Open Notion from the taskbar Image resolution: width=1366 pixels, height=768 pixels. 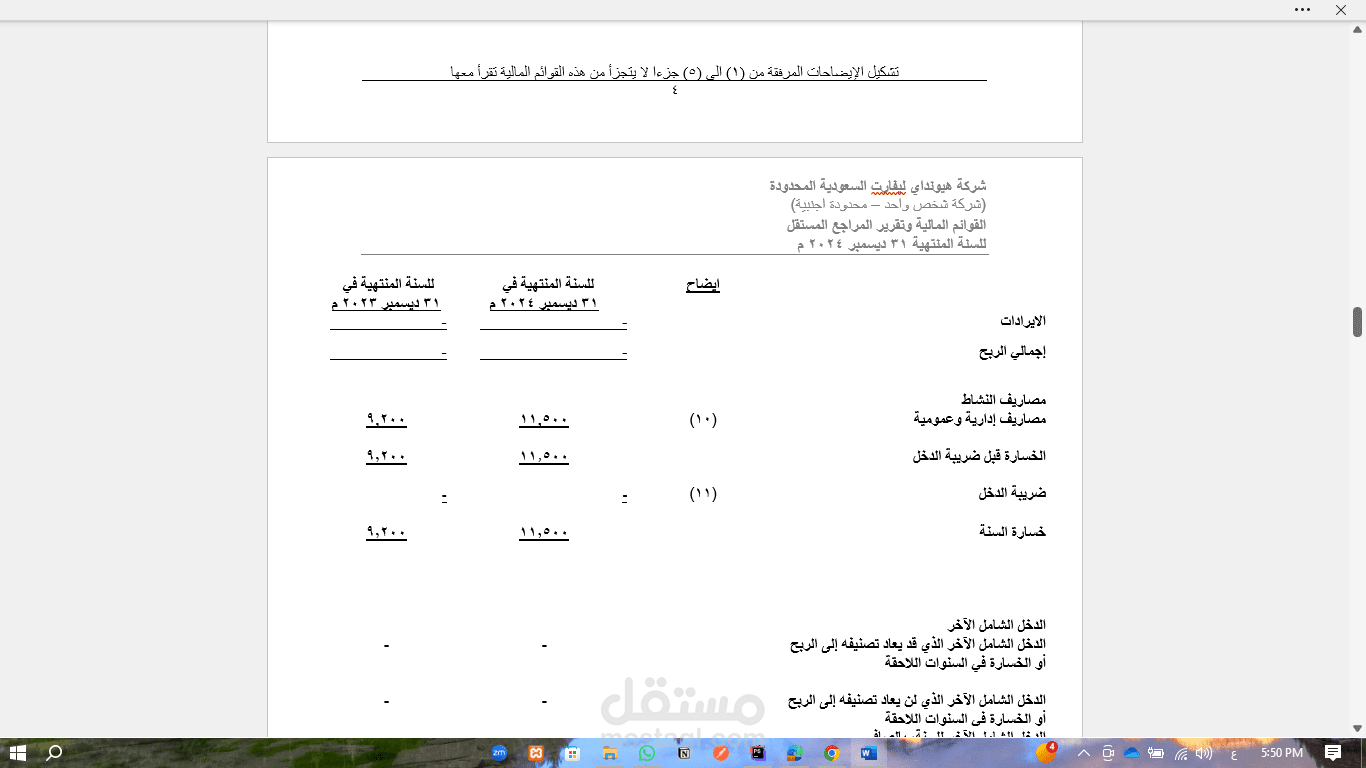point(684,752)
